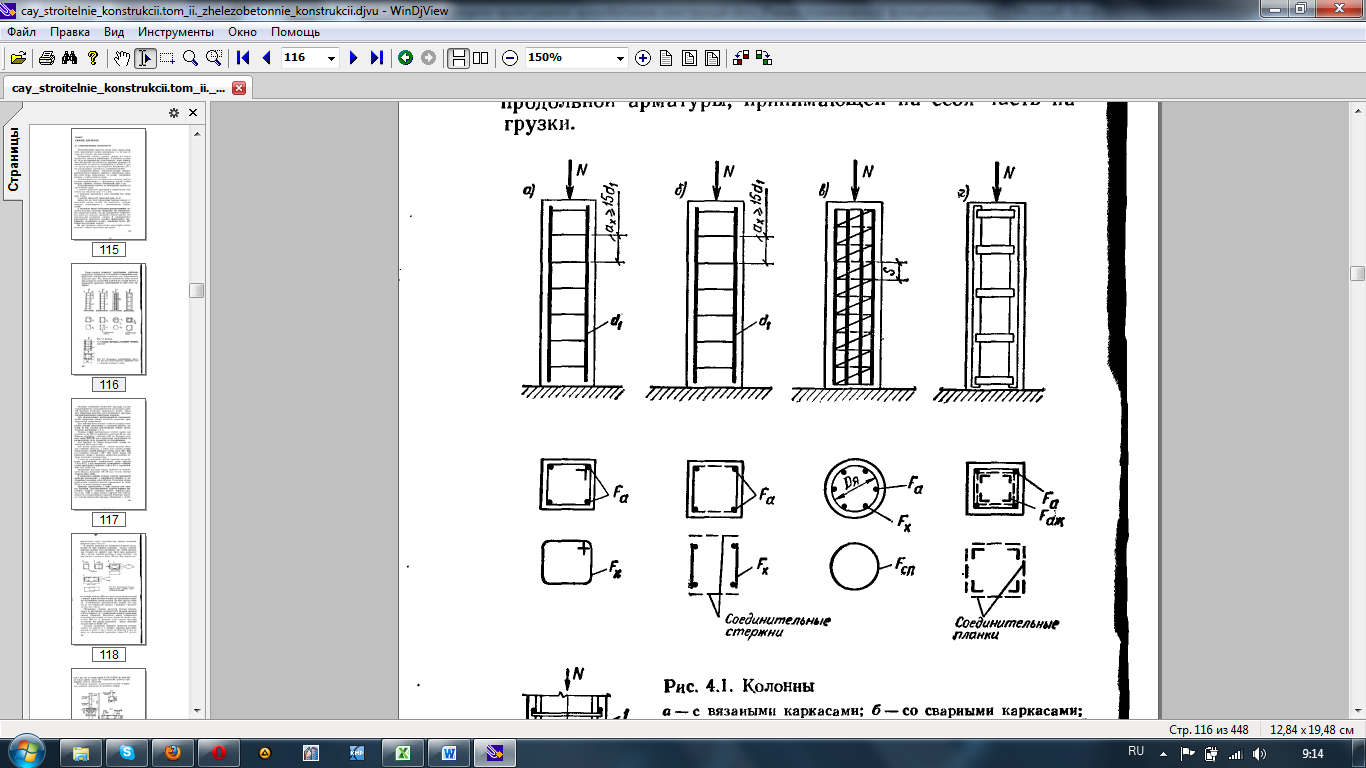This screenshot has height=768, width=1366.
Task: Select the Hand drag tool
Action: point(122,58)
